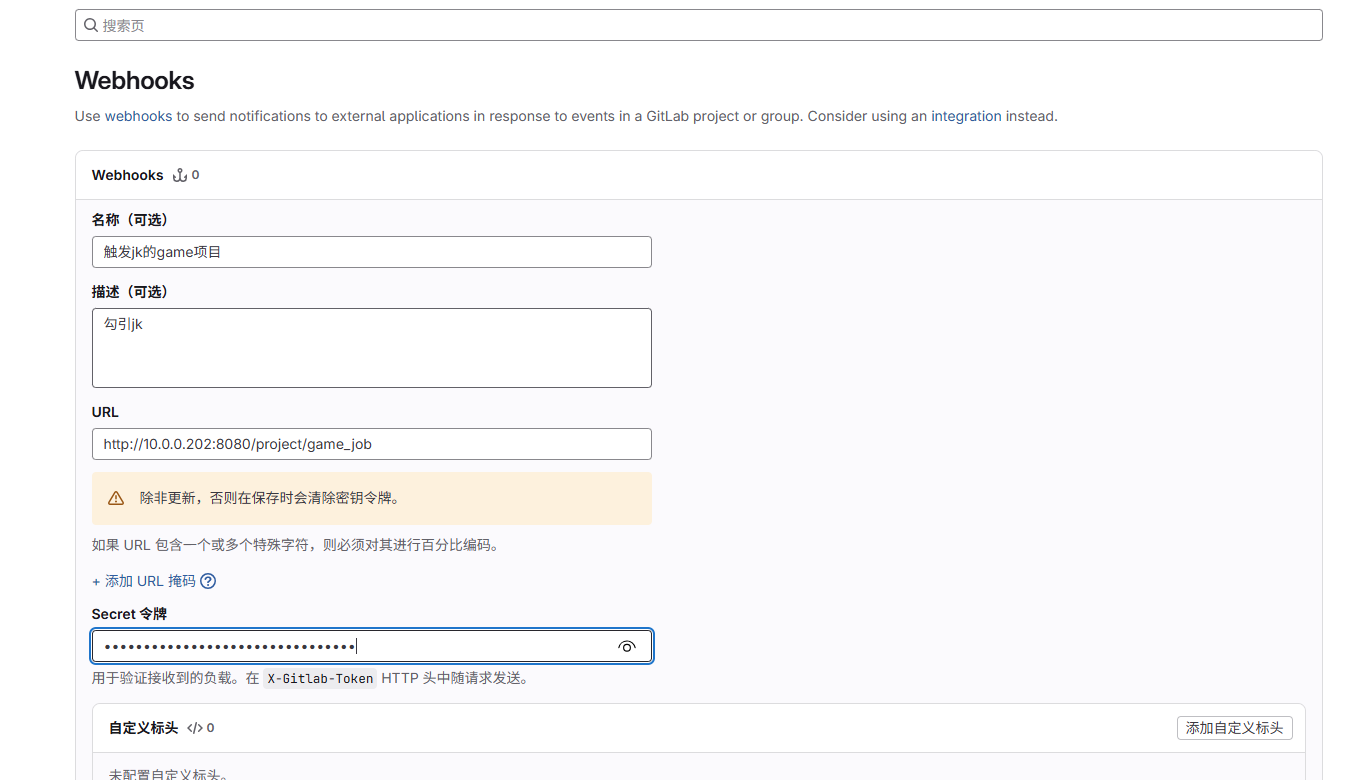Edit the URL field containing game_job
Image resolution: width=1349 pixels, height=780 pixels.
click(371, 444)
